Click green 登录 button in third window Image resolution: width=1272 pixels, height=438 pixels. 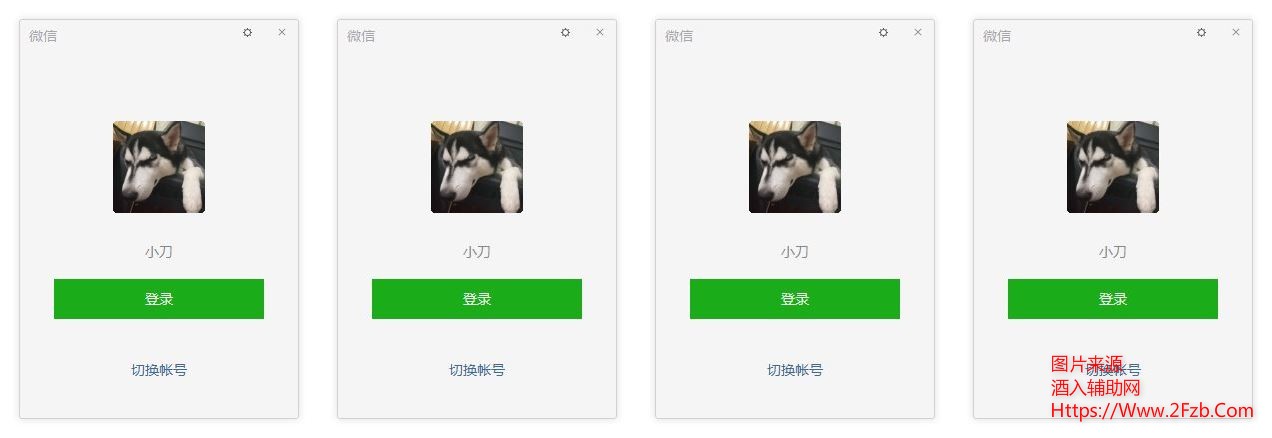(x=795, y=299)
